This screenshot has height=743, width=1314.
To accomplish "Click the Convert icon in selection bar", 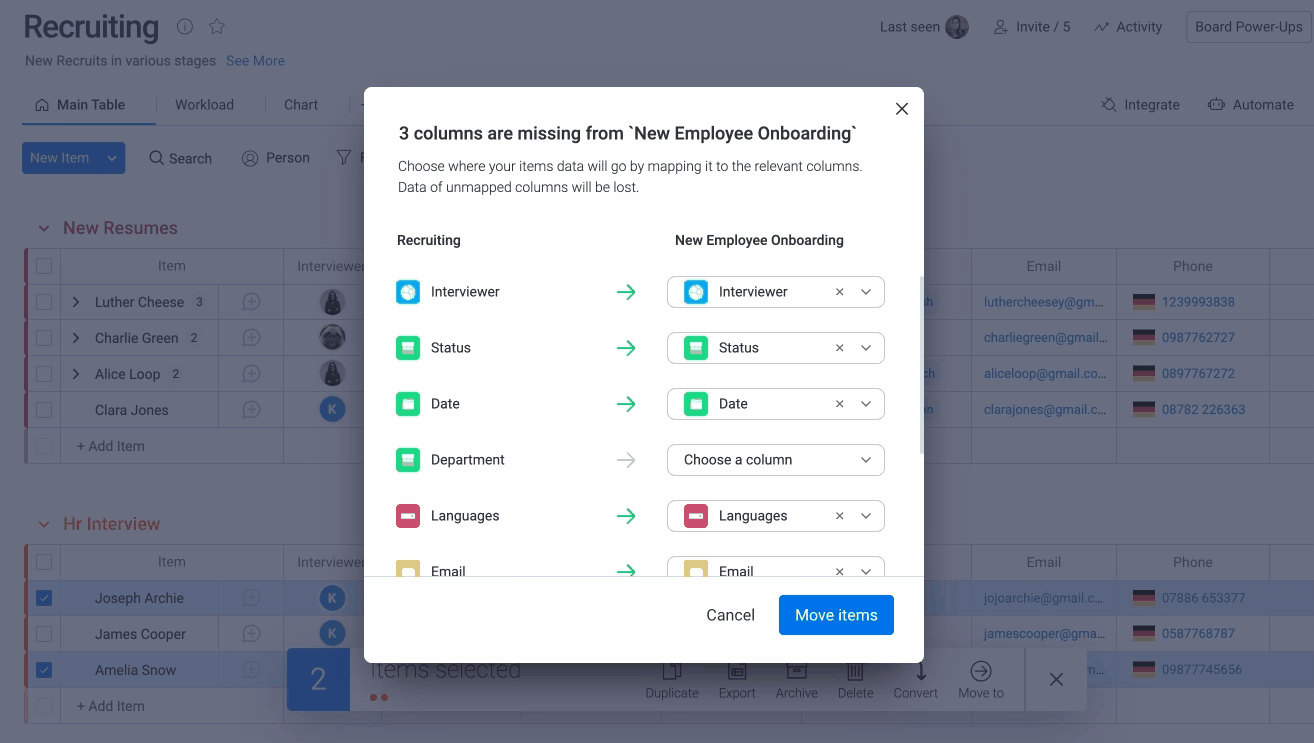I will point(920,672).
